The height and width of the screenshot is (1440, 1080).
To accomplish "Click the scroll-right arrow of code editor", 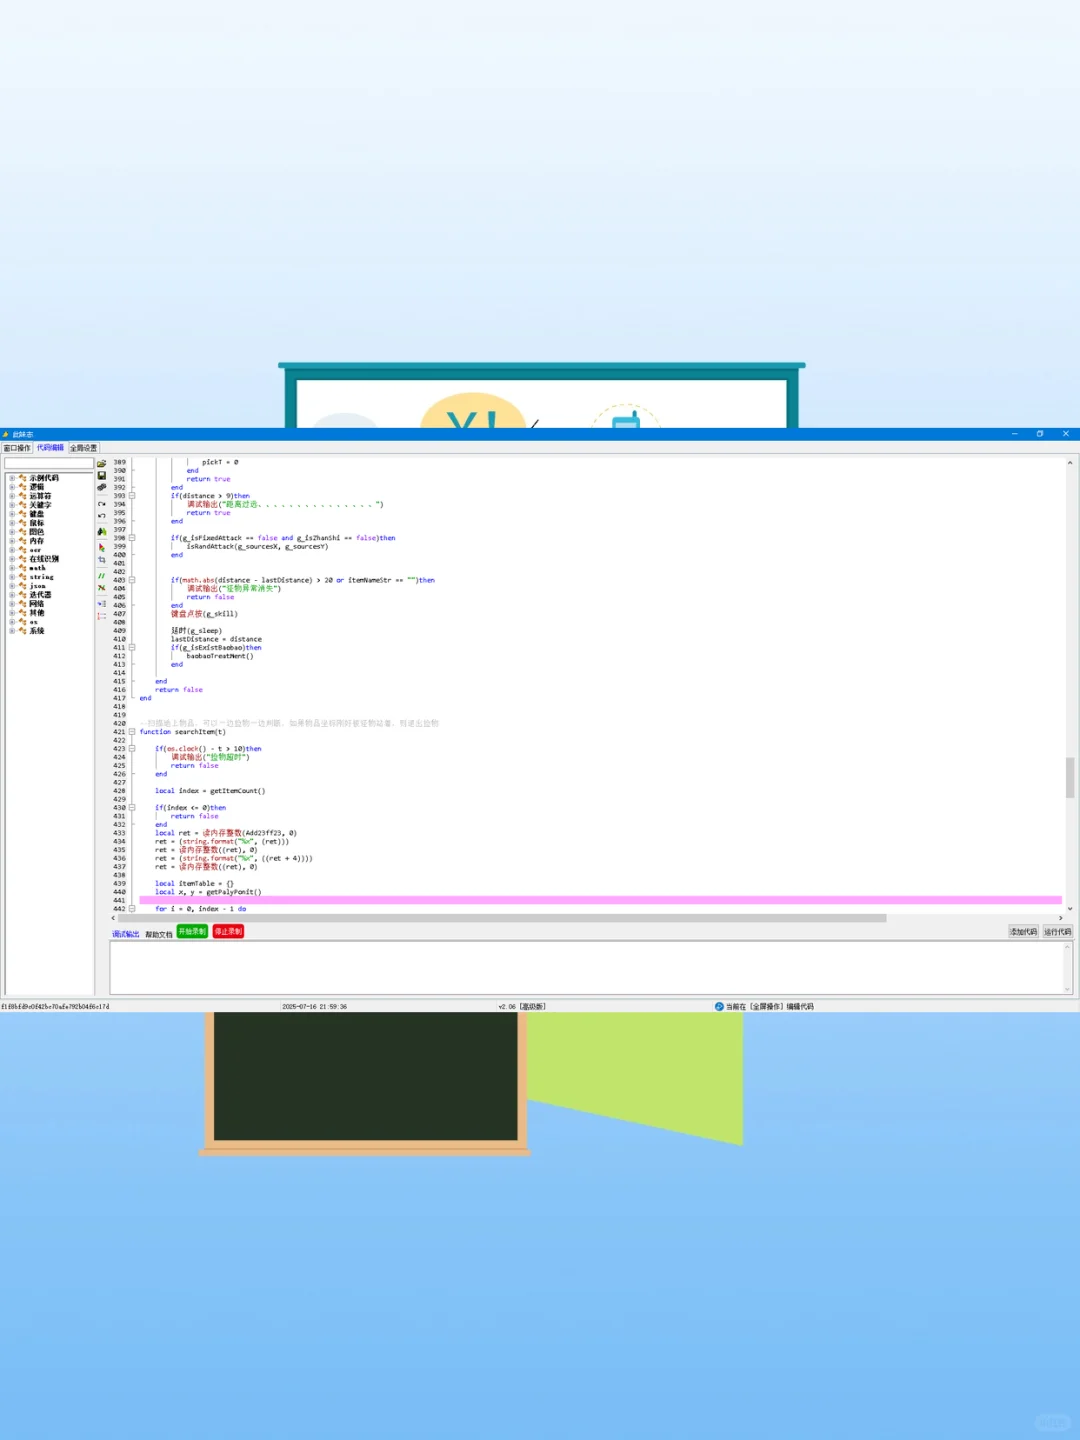I will (1060, 918).
